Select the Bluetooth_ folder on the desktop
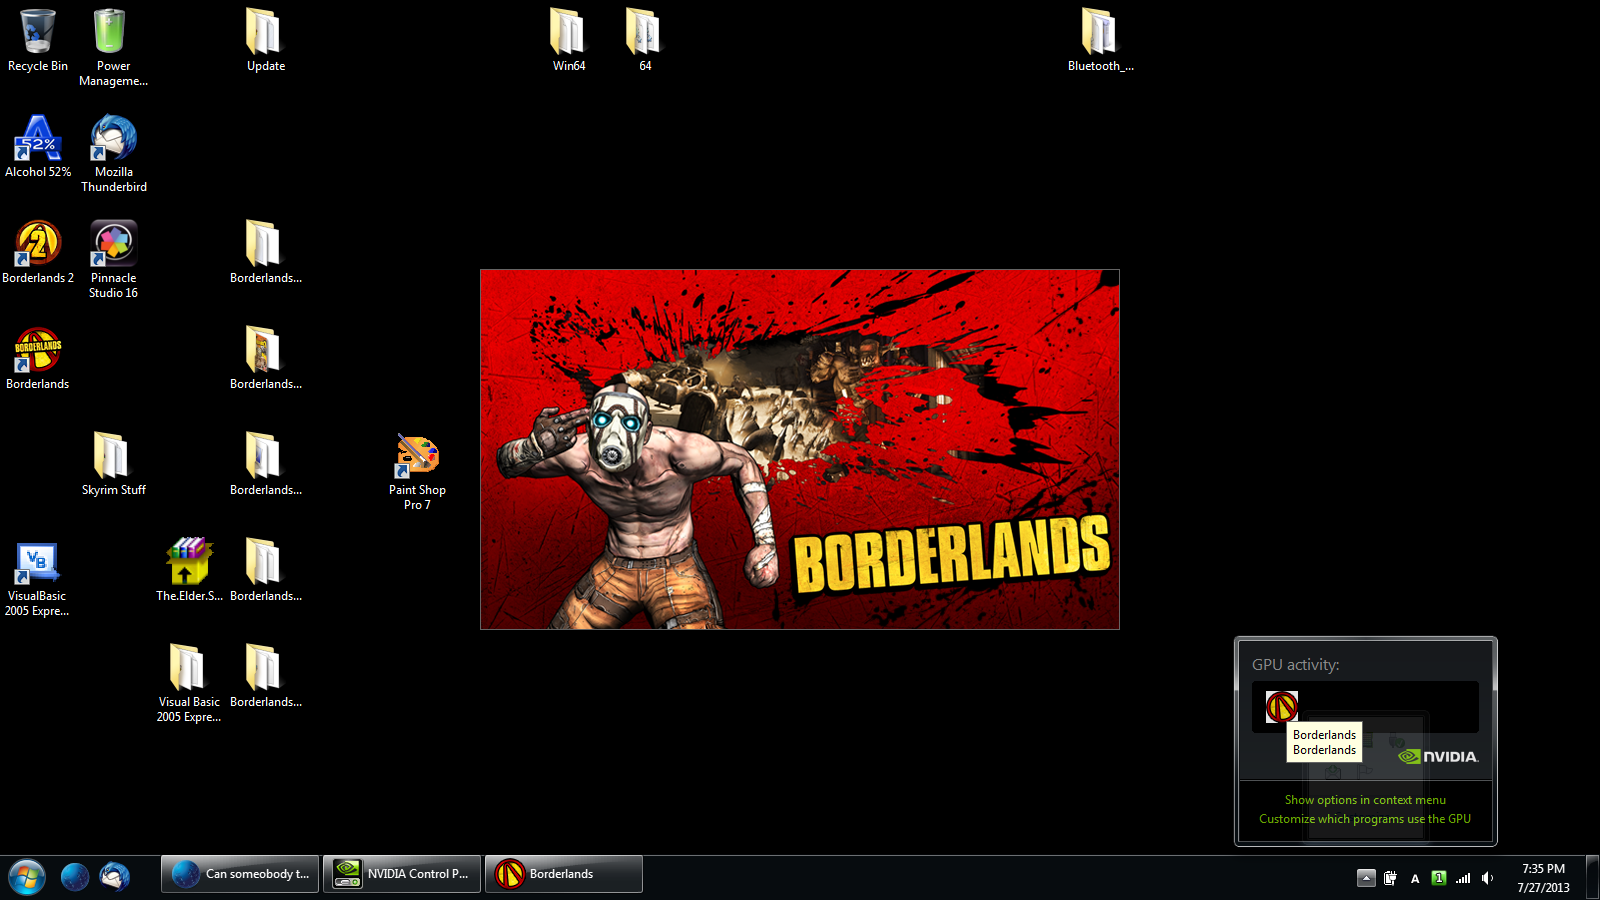 pyautogui.click(x=1100, y=41)
